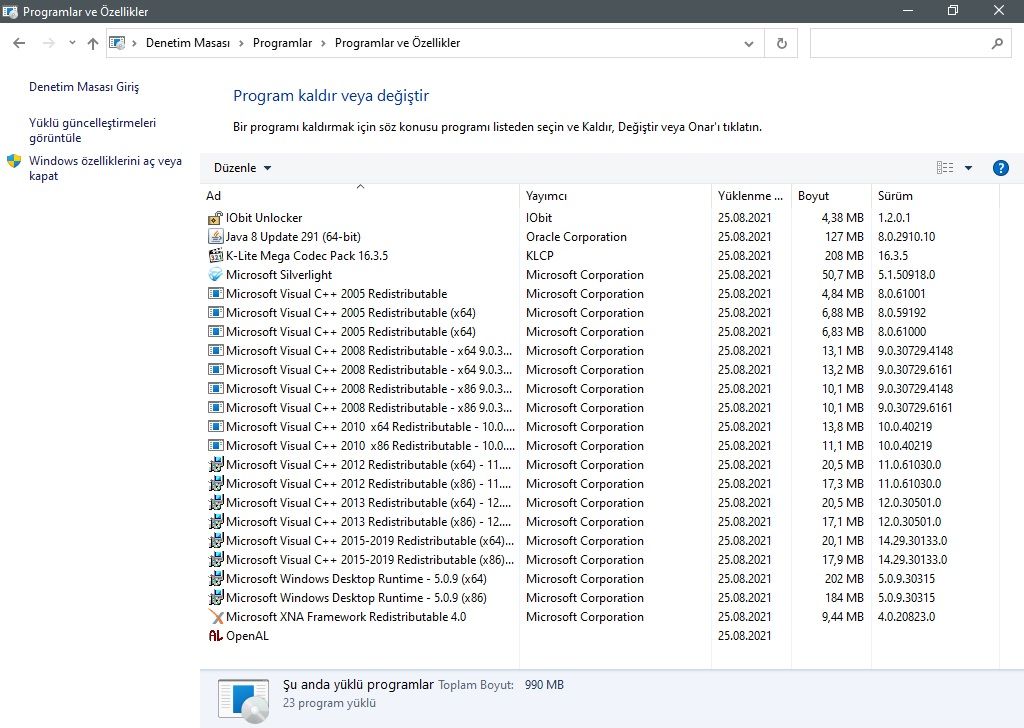Screen dimensions: 1024x728
Task: Click the Java 8 Update 291 icon
Action: pos(216,237)
